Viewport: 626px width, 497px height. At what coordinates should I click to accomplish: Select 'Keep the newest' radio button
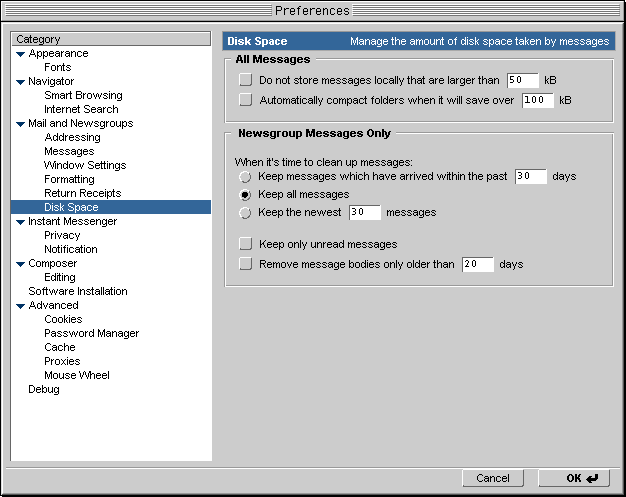pos(245,213)
